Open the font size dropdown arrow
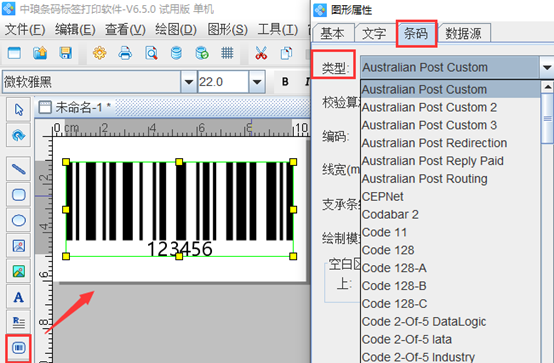 click(x=257, y=82)
